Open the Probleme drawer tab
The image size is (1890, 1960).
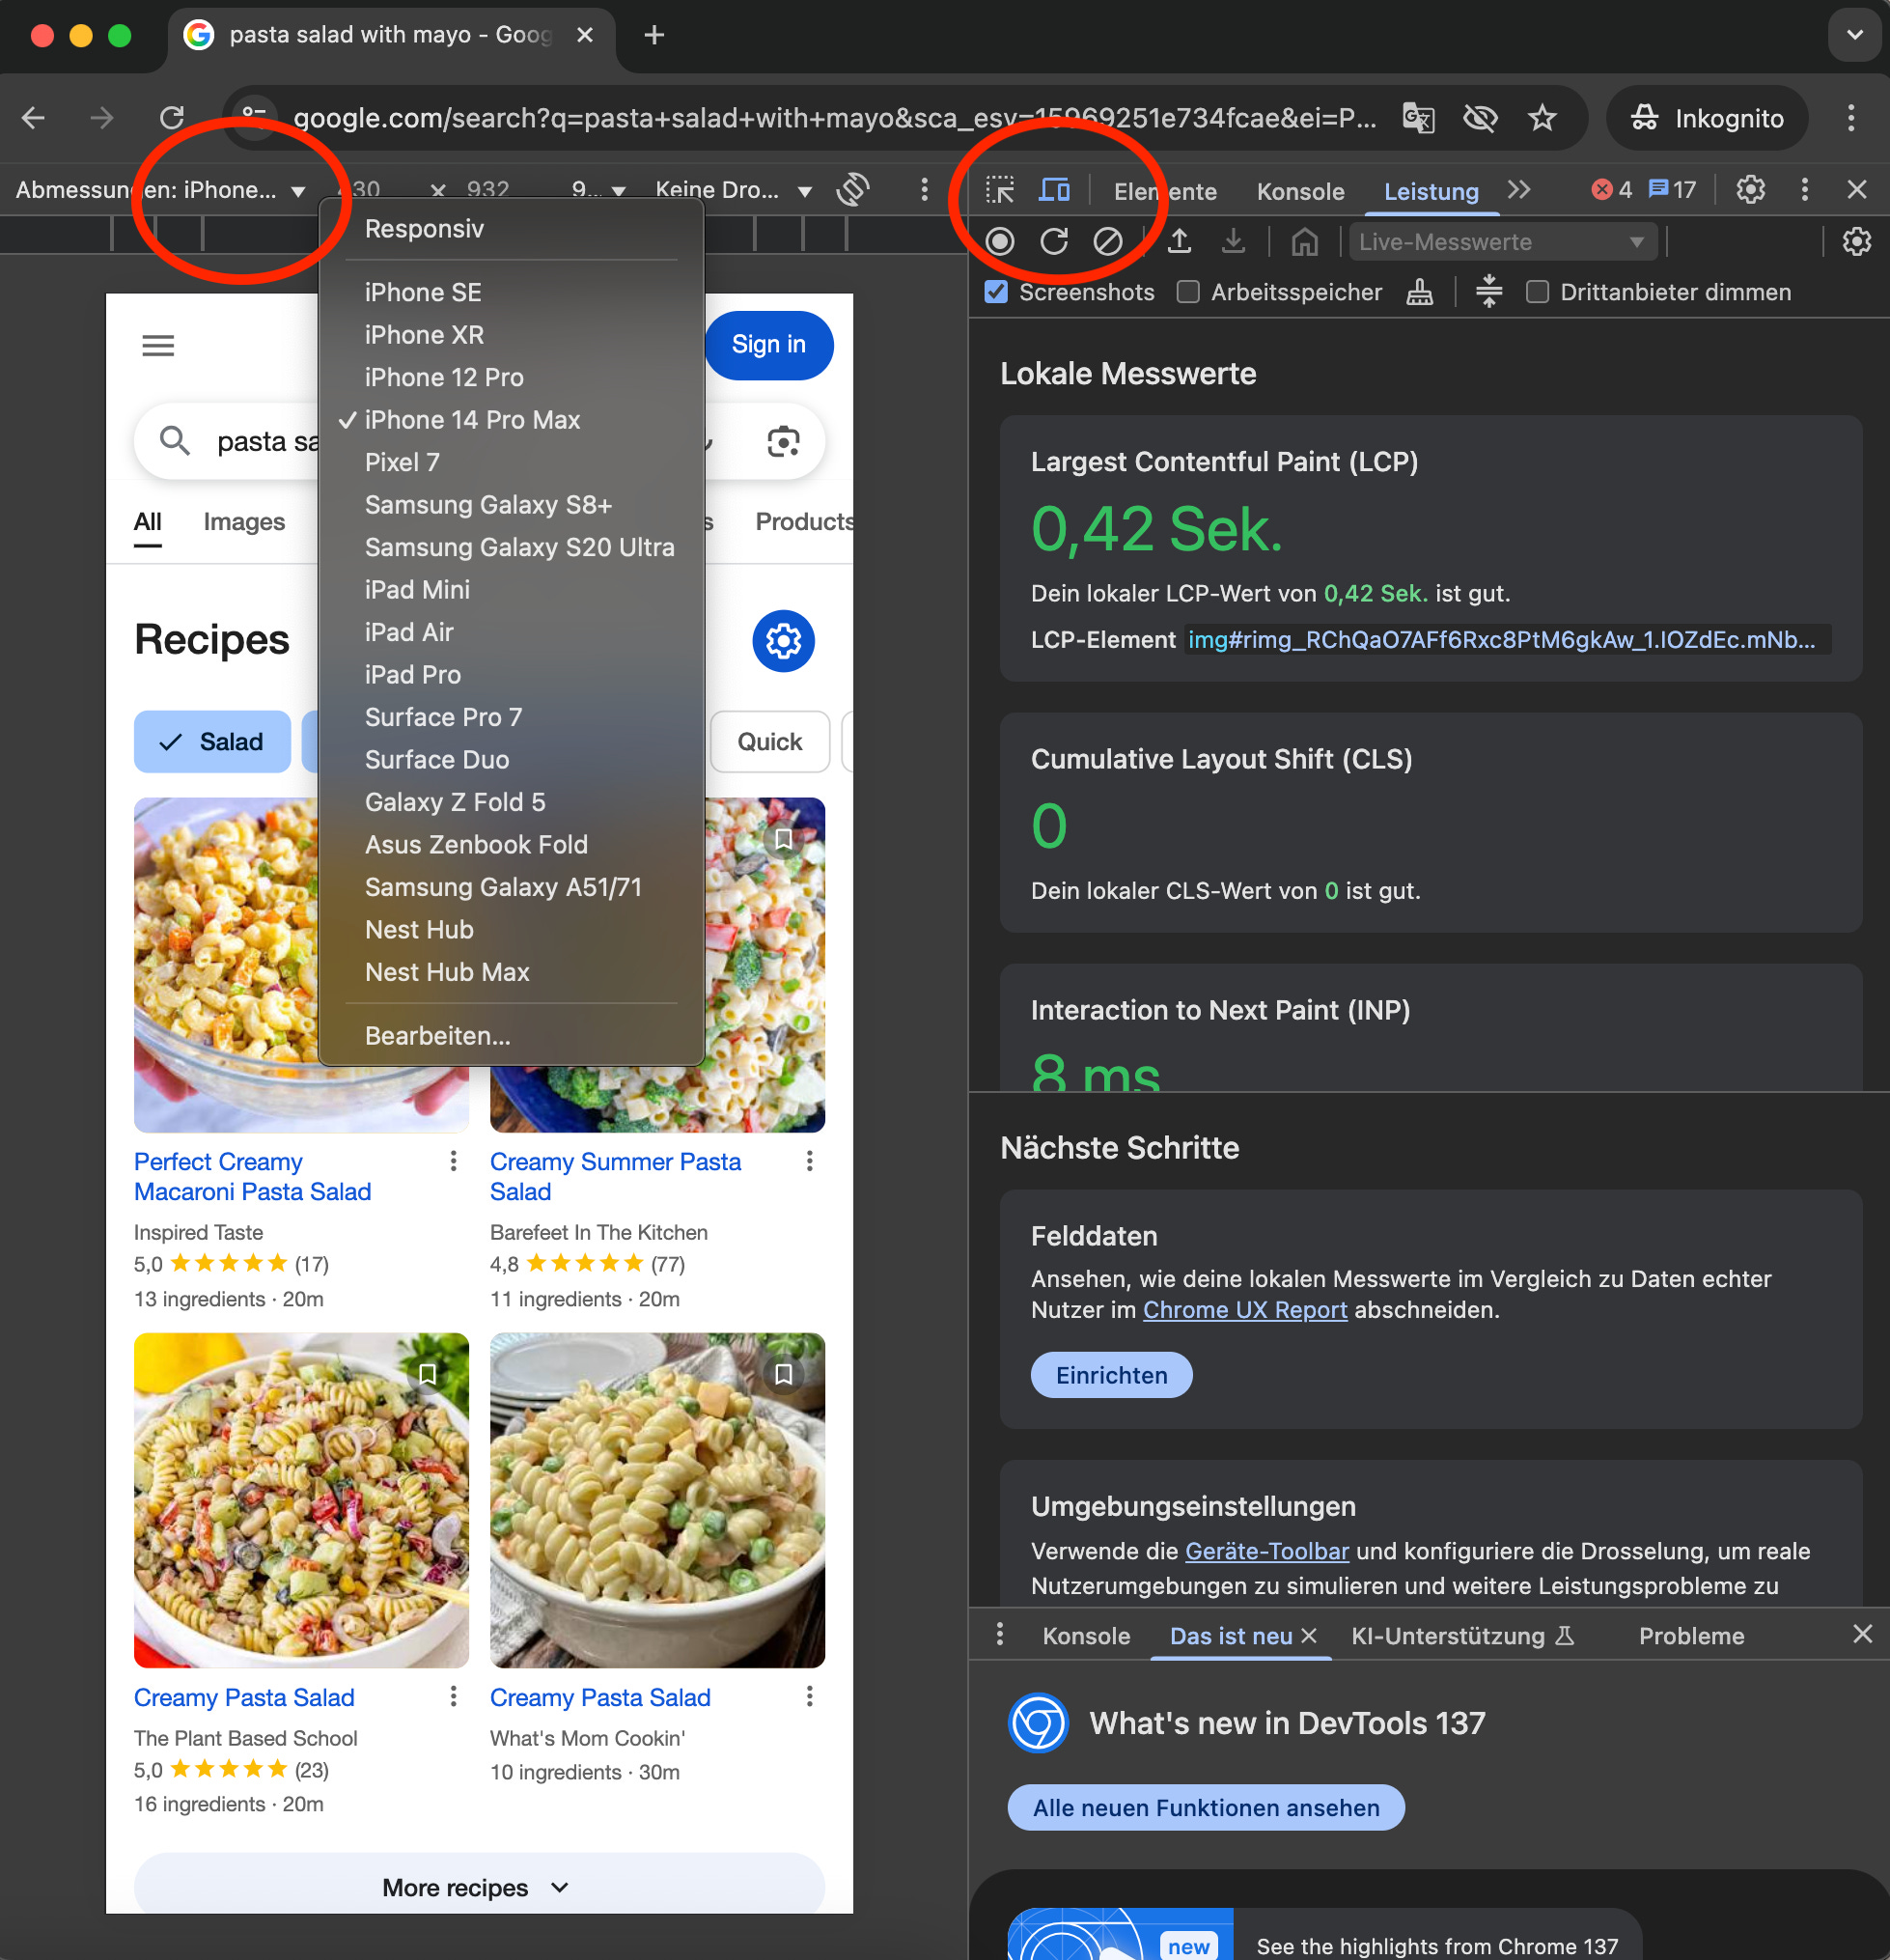[x=1691, y=1636]
